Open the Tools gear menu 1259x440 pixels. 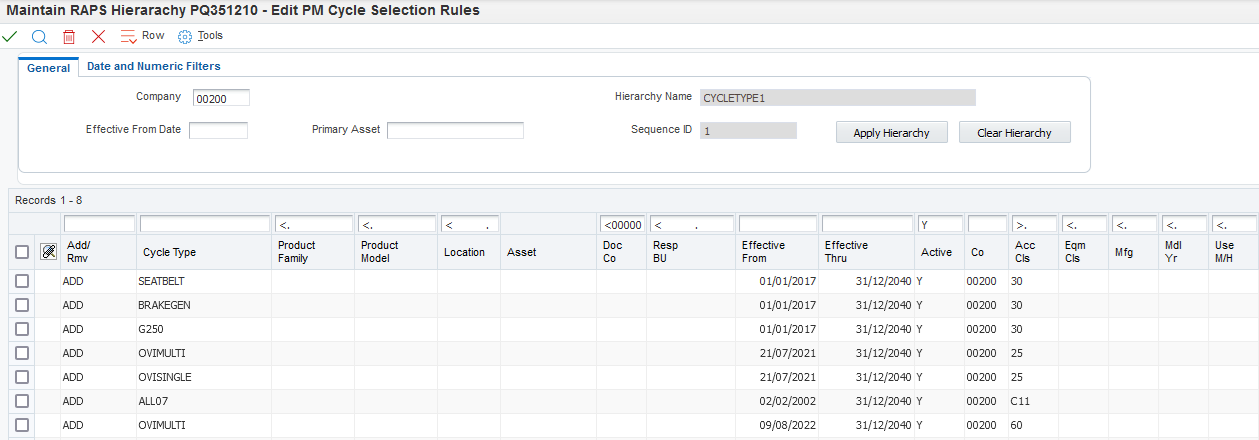click(x=200, y=36)
